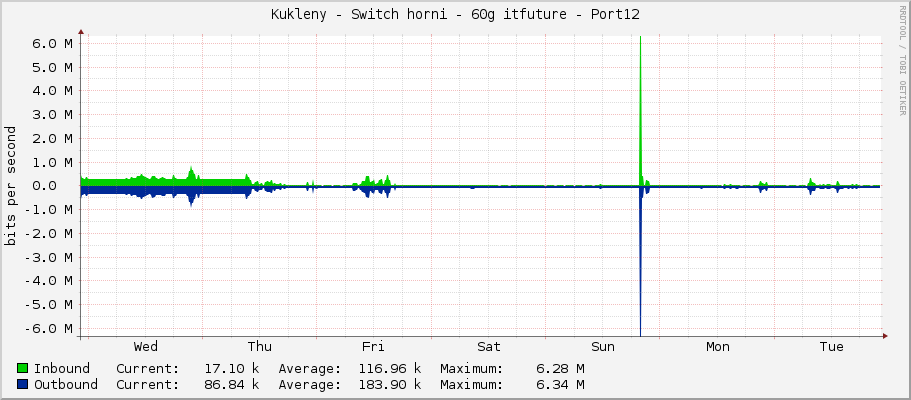Click the green traffic hump on Friday
Screen dimensions: 911x400
click(373, 181)
